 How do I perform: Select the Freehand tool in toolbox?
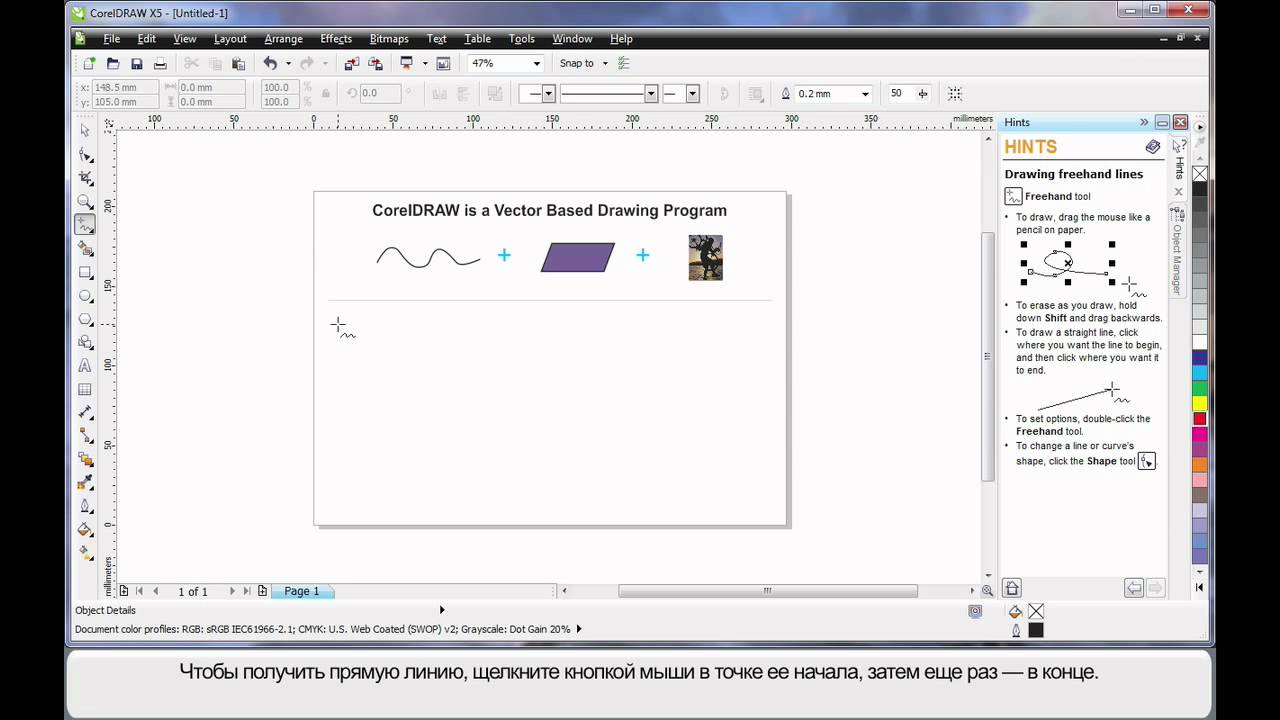tap(85, 225)
